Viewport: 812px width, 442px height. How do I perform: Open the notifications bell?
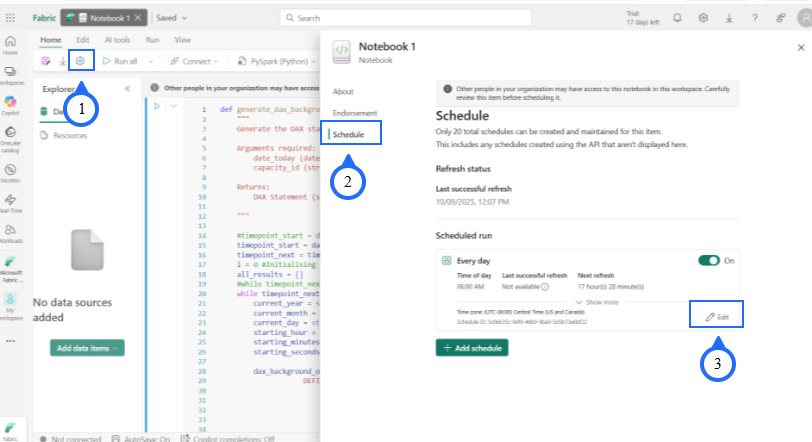tap(678, 18)
